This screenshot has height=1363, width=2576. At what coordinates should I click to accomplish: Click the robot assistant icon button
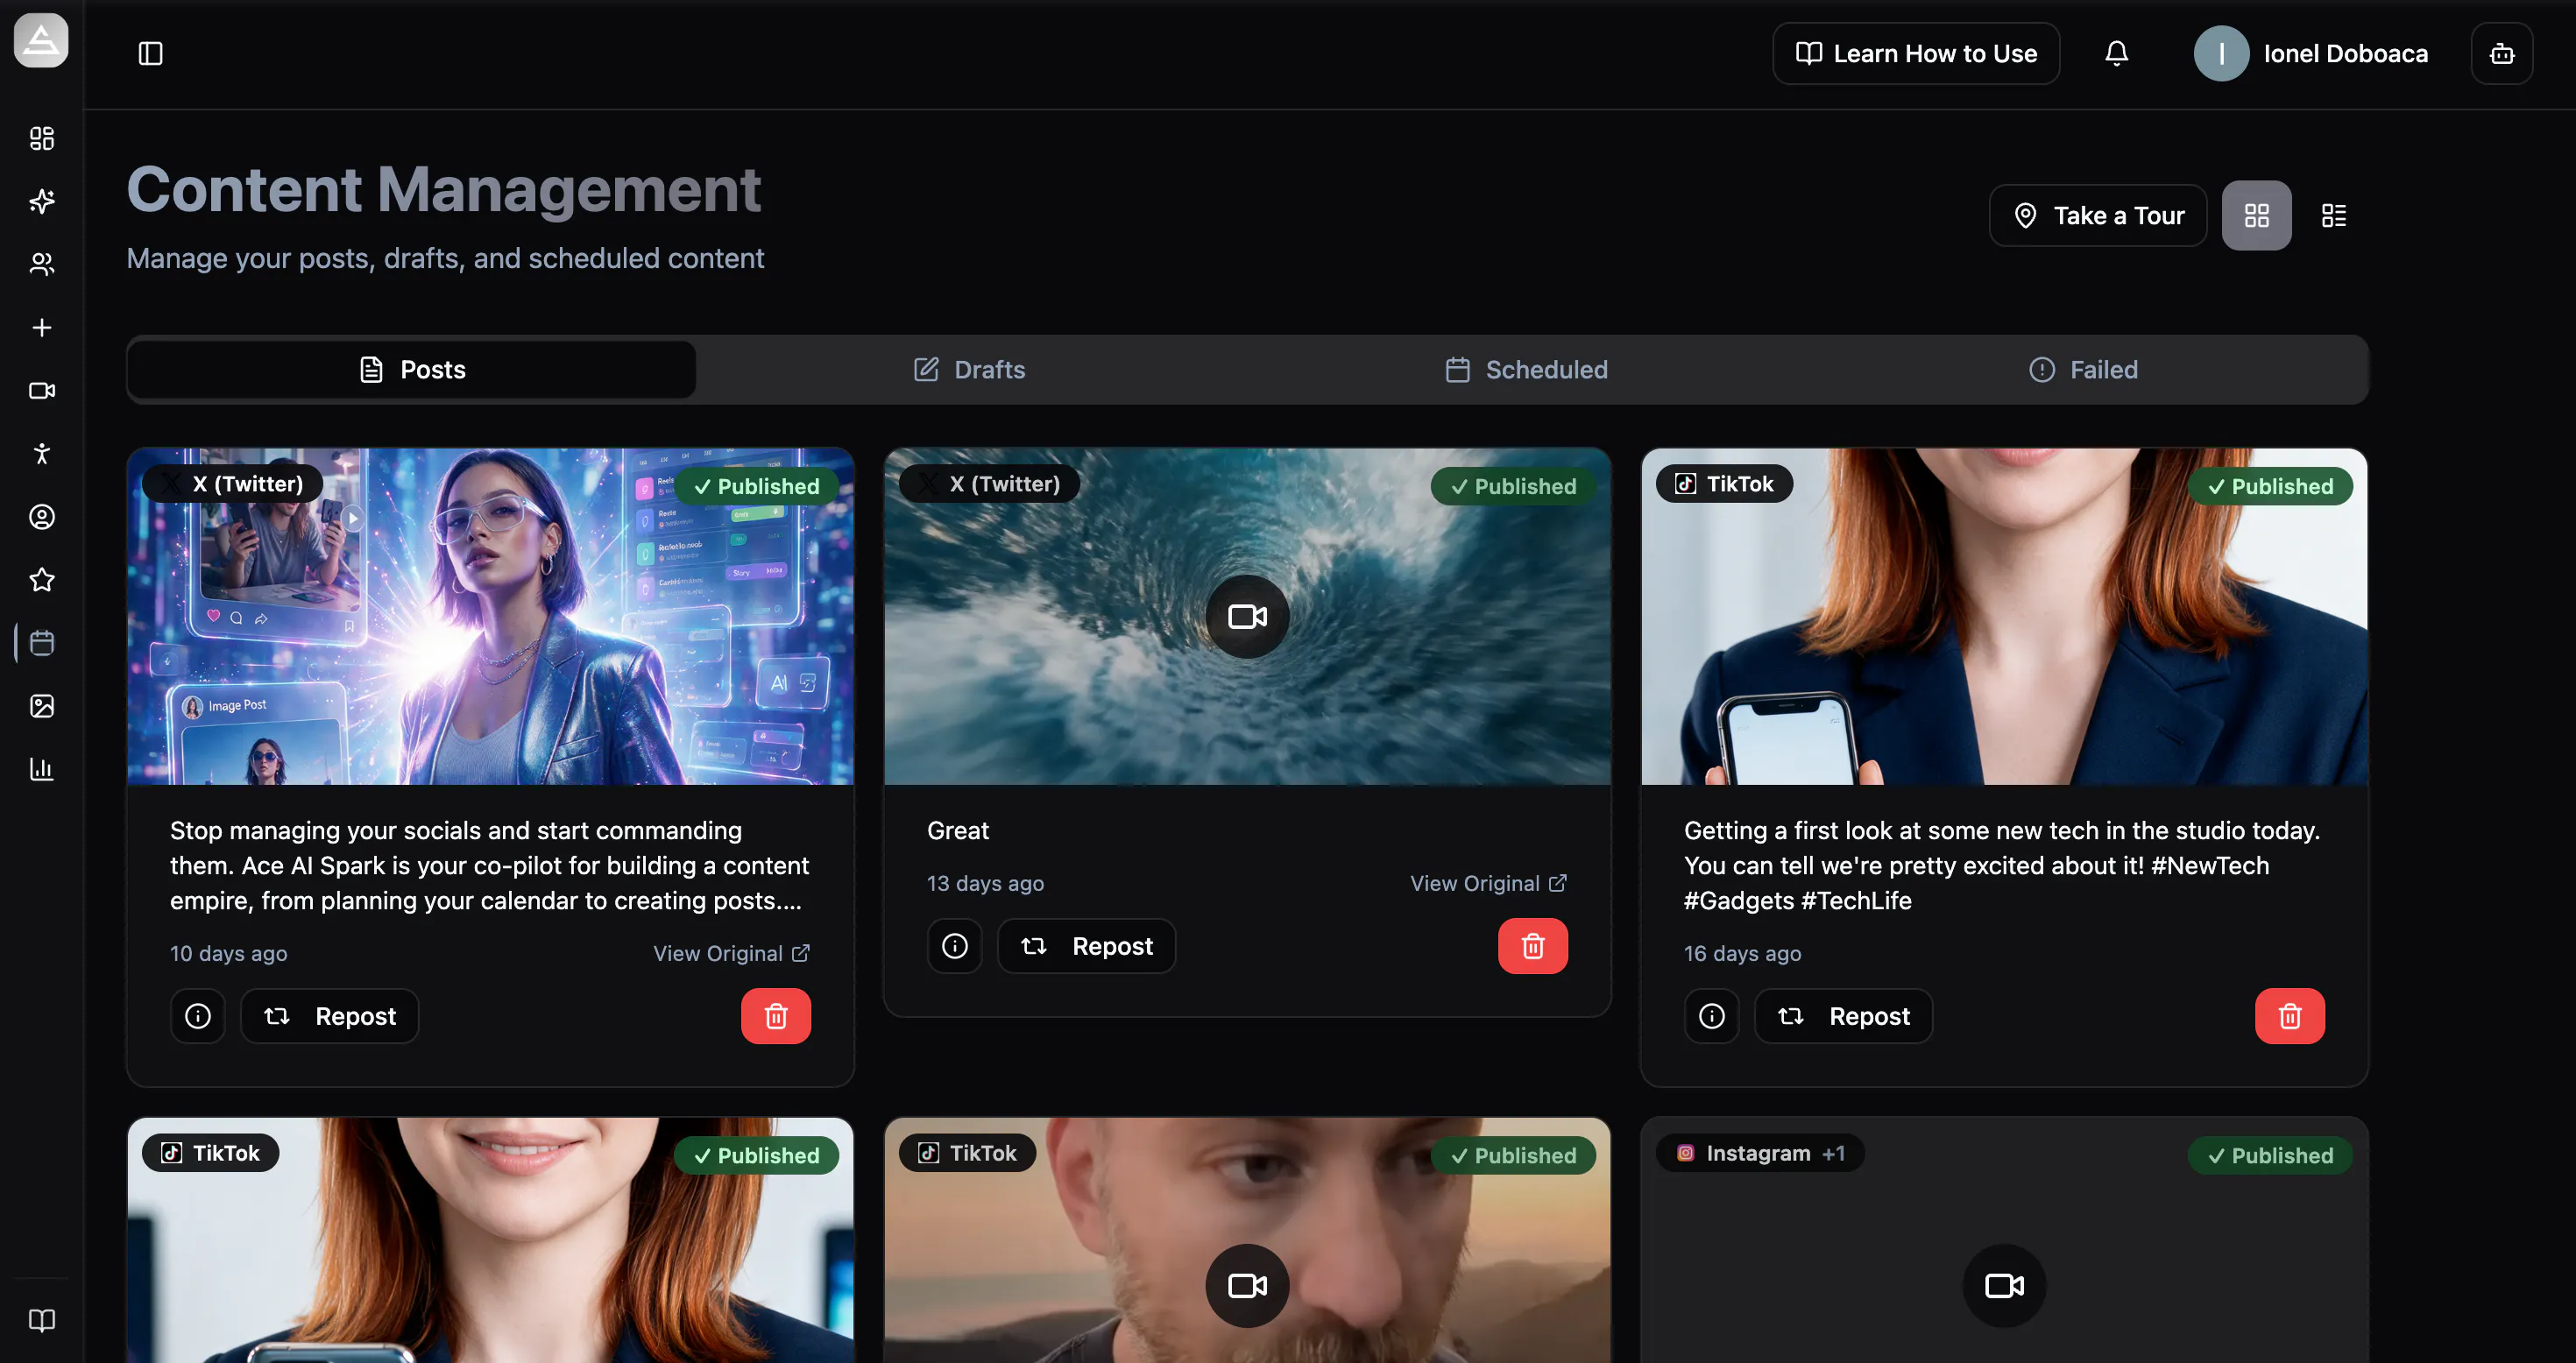pyautogui.click(x=2501, y=53)
